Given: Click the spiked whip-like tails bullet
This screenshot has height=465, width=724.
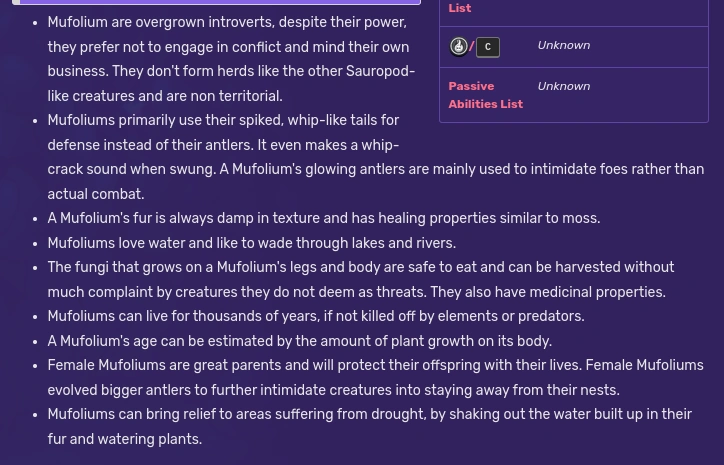Looking at the screenshot, I should [x=223, y=120].
